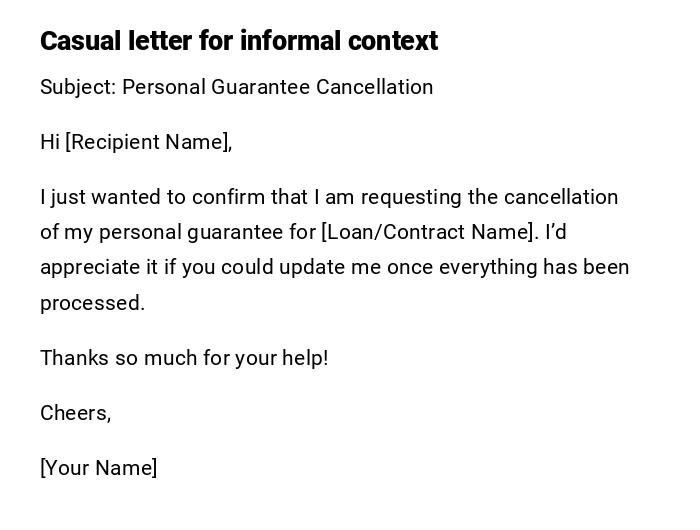The height and width of the screenshot is (530, 700).
Task: Select the [Recipient Name] placeholder
Action: (x=148, y=142)
